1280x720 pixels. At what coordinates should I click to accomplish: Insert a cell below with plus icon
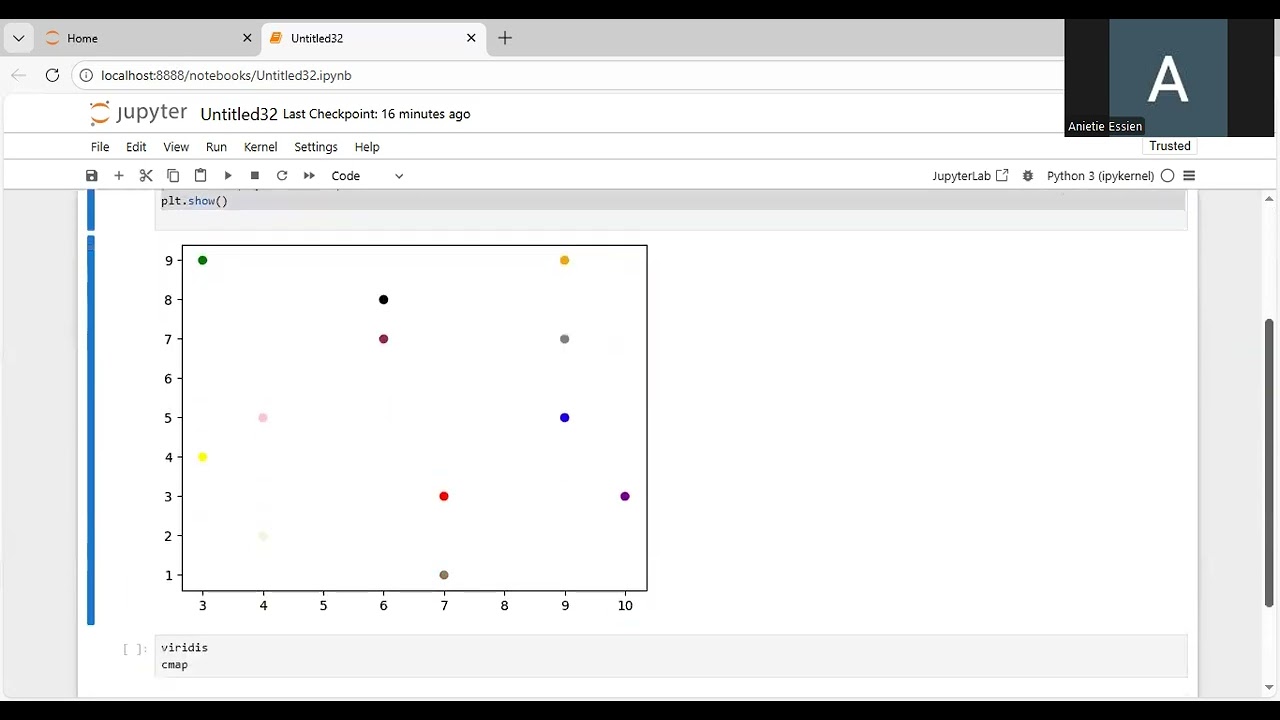coord(119,176)
